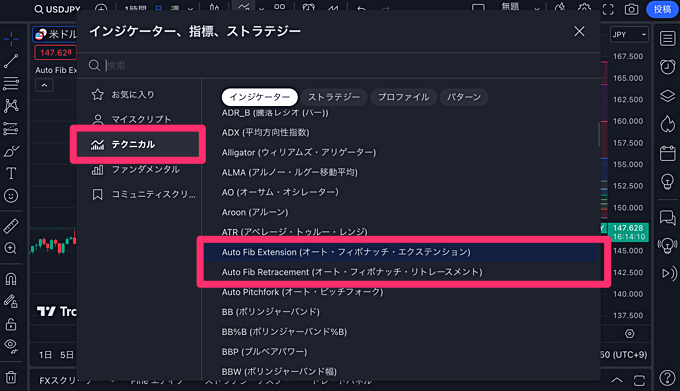Remove drawings with trash icon
Screen dimensions: 680x391
[x=11, y=377]
